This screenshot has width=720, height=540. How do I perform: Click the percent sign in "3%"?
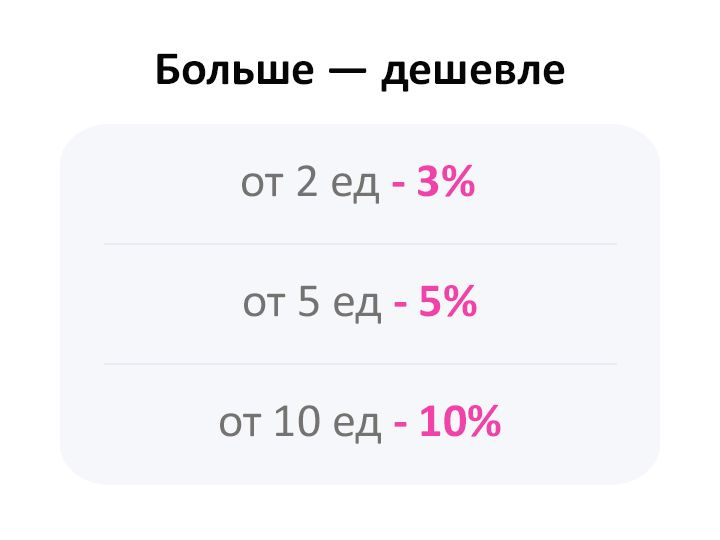458,181
